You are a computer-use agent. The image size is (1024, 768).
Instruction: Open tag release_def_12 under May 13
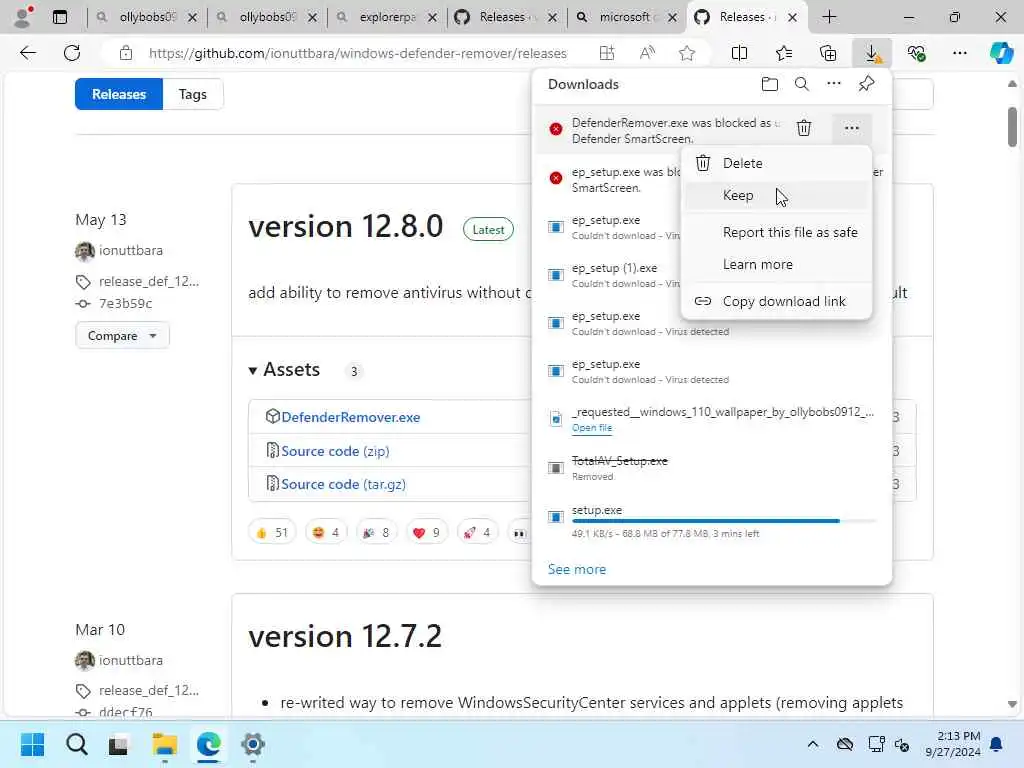click(149, 281)
